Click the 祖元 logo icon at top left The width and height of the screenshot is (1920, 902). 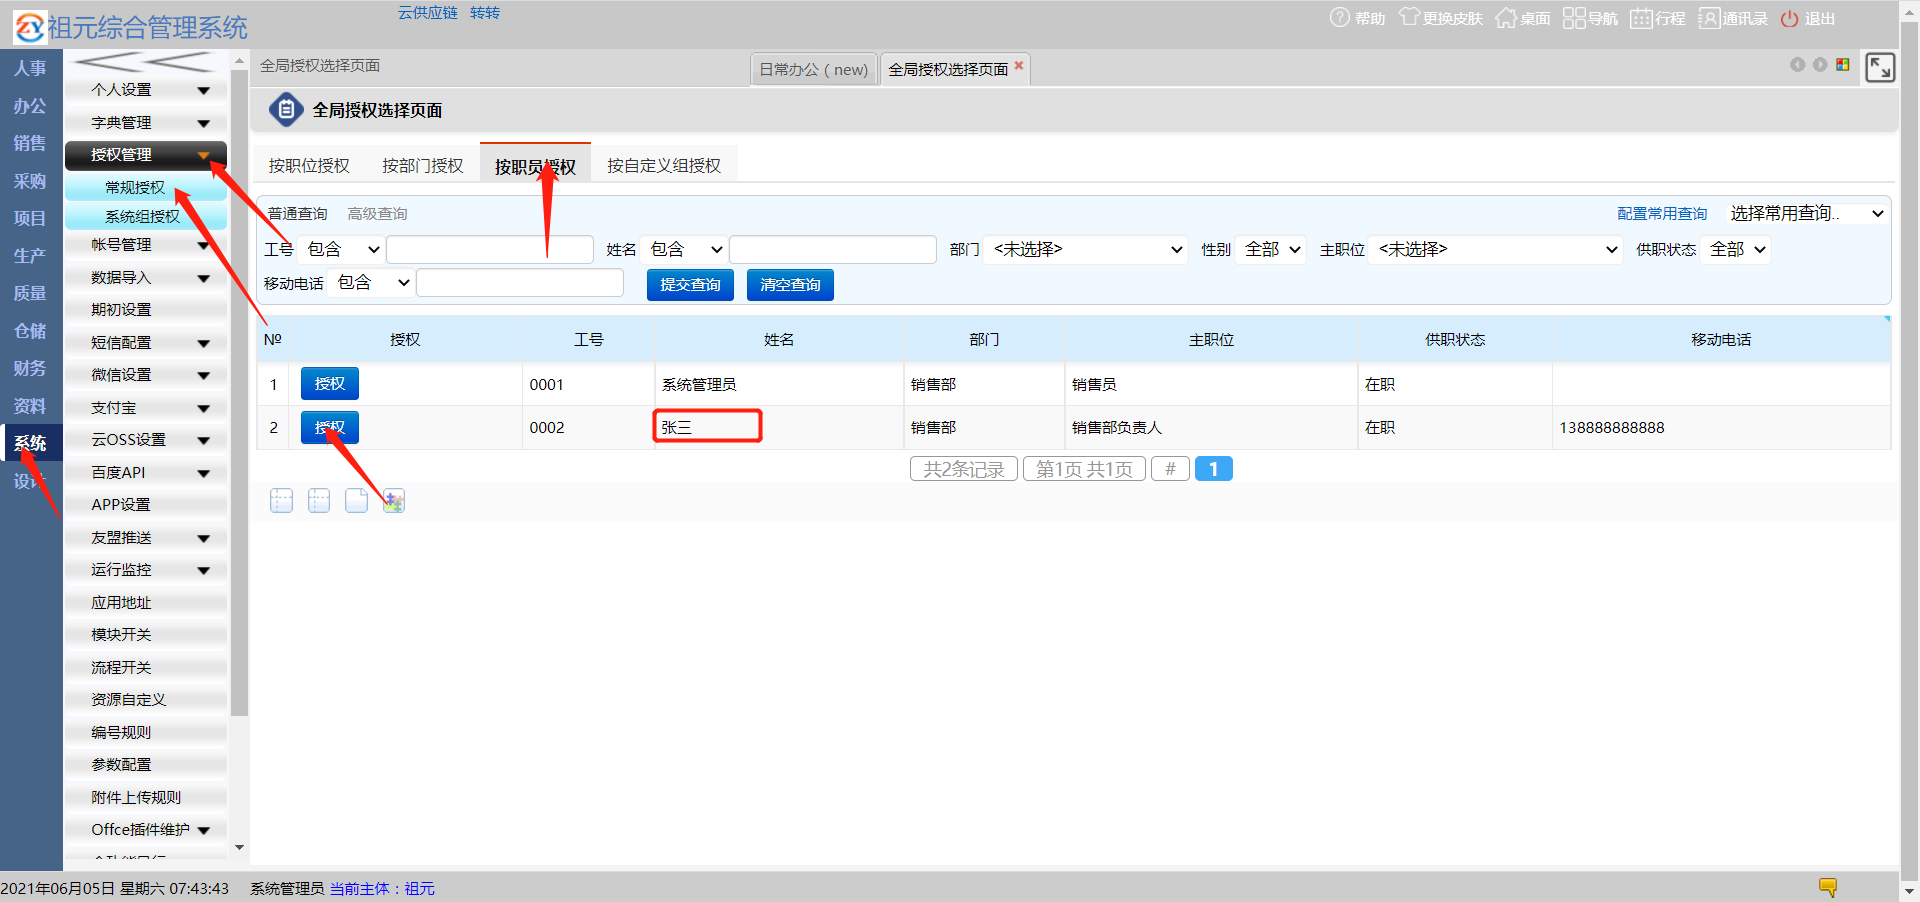point(29,27)
